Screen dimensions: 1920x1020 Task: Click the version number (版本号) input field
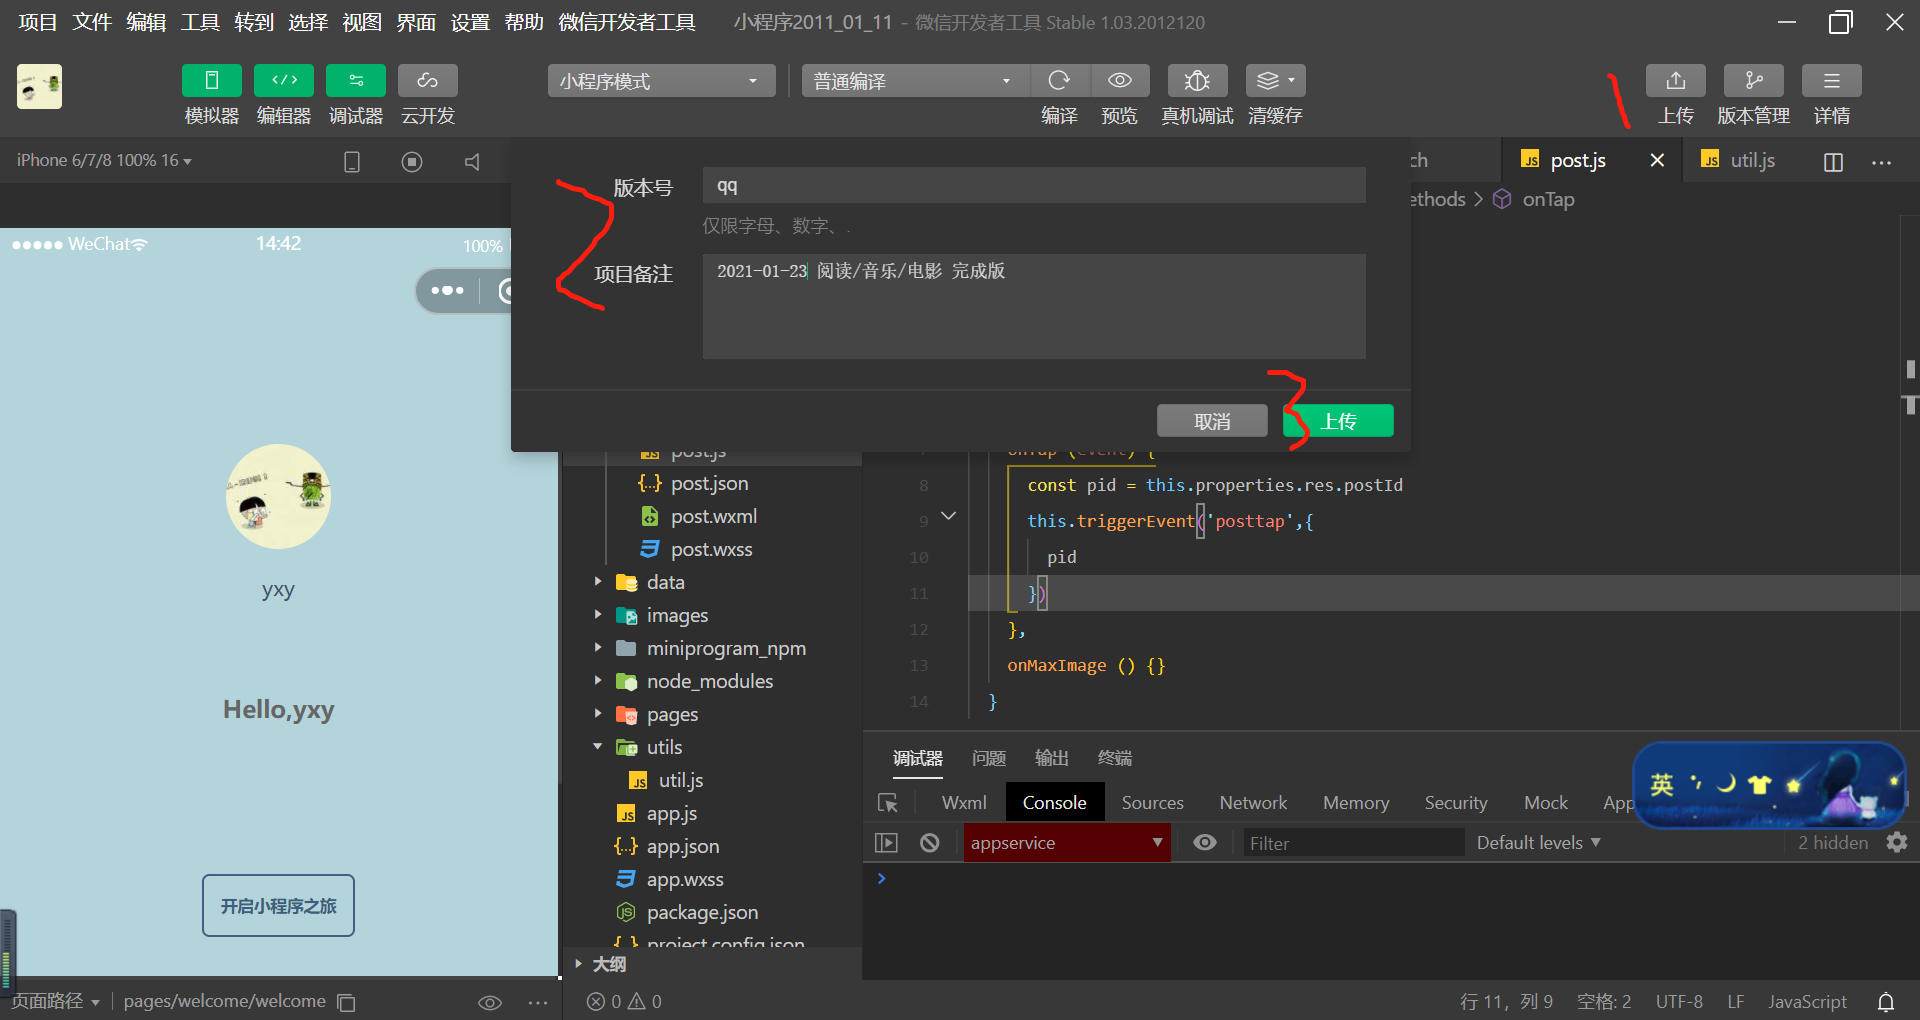[x=1034, y=186]
